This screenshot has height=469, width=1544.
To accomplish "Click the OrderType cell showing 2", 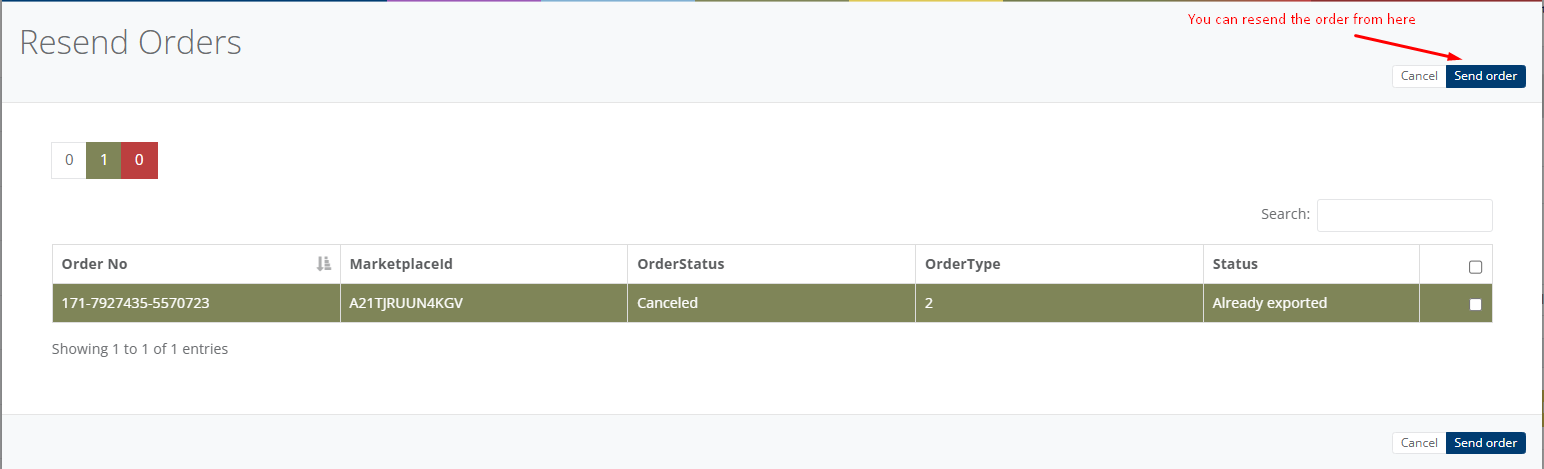I will click(x=929, y=303).
